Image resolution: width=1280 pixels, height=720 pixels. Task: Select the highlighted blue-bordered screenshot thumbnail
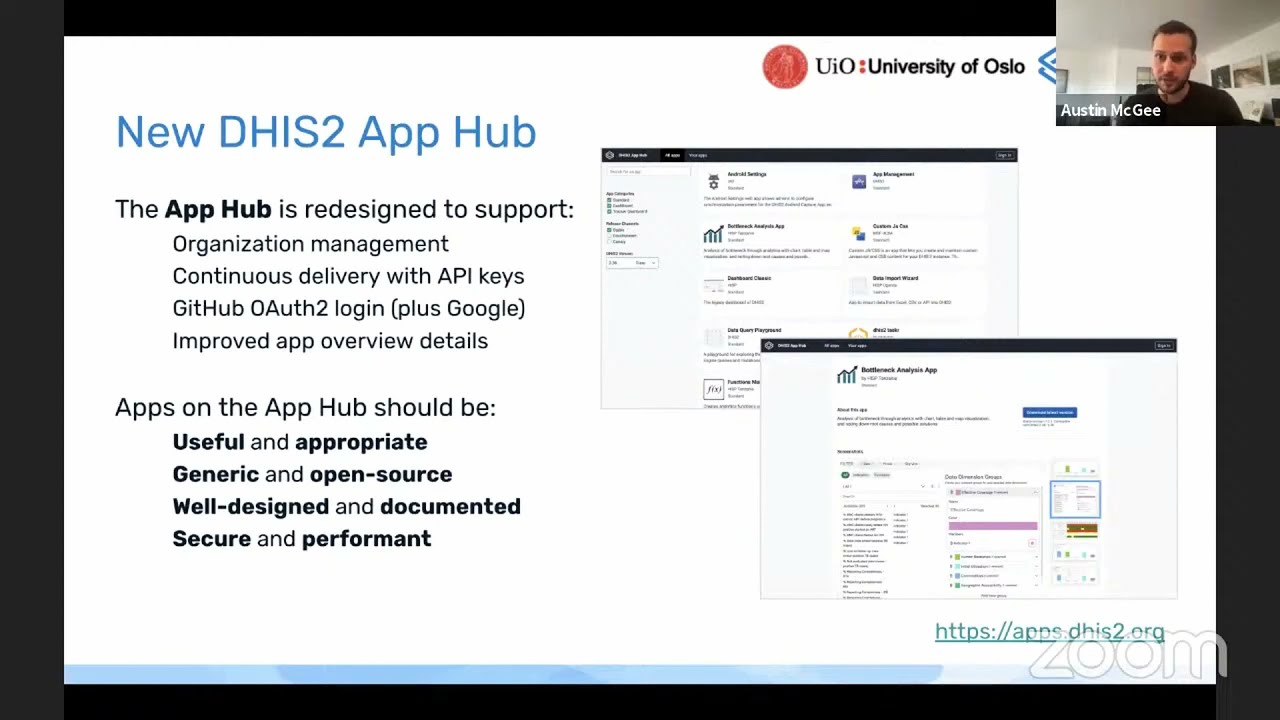pyautogui.click(x=1075, y=499)
